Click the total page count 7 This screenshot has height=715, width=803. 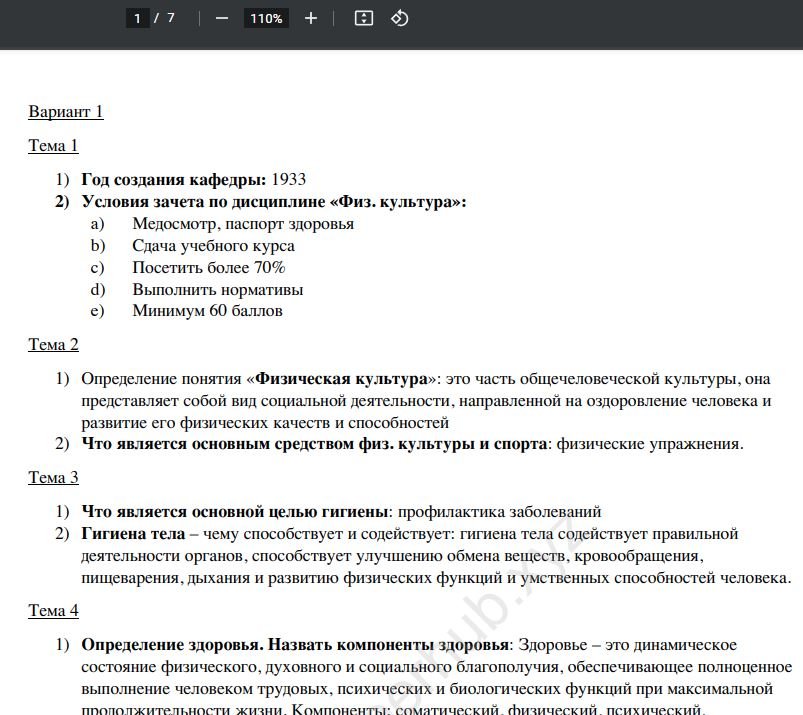[171, 18]
